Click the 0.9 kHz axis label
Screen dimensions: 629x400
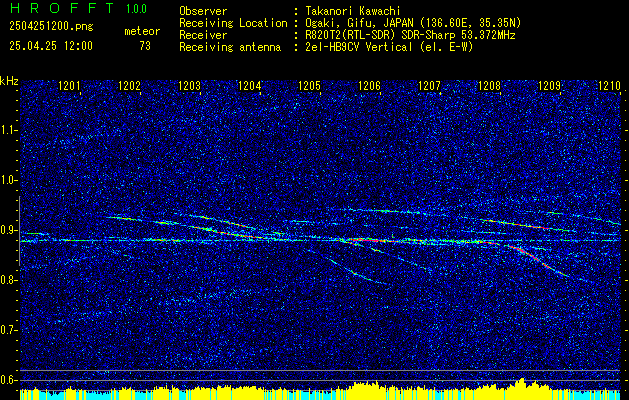pyautogui.click(x=9, y=230)
